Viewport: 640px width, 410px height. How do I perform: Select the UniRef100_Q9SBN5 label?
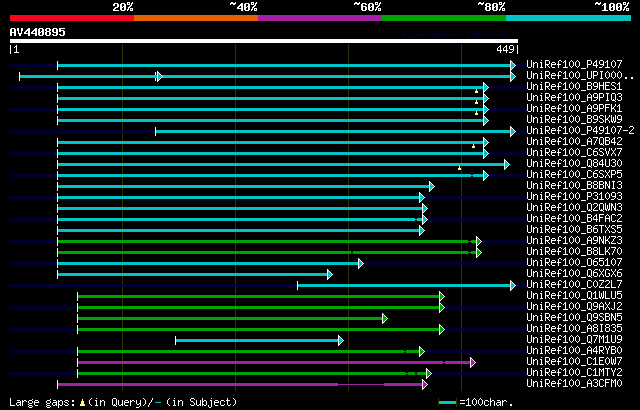pos(574,318)
